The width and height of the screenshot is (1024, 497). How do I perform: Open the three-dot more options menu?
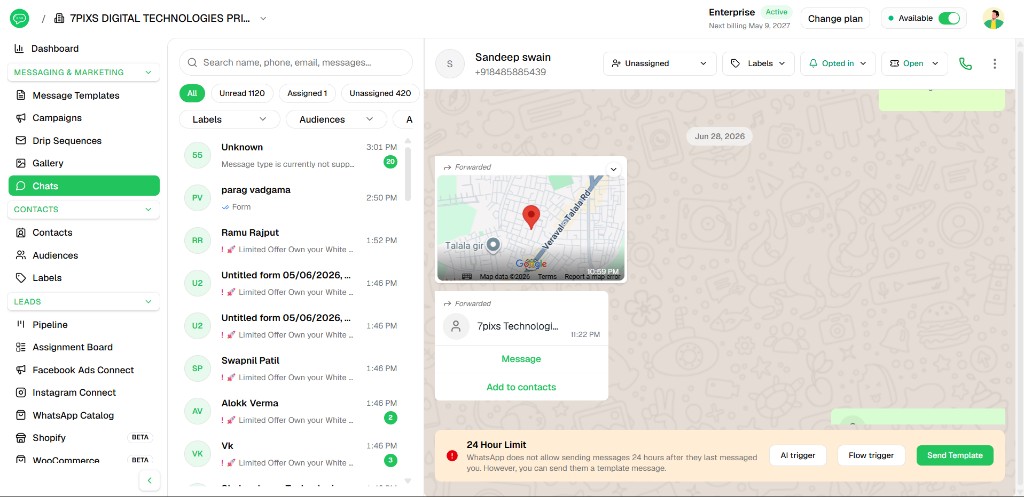[995, 63]
